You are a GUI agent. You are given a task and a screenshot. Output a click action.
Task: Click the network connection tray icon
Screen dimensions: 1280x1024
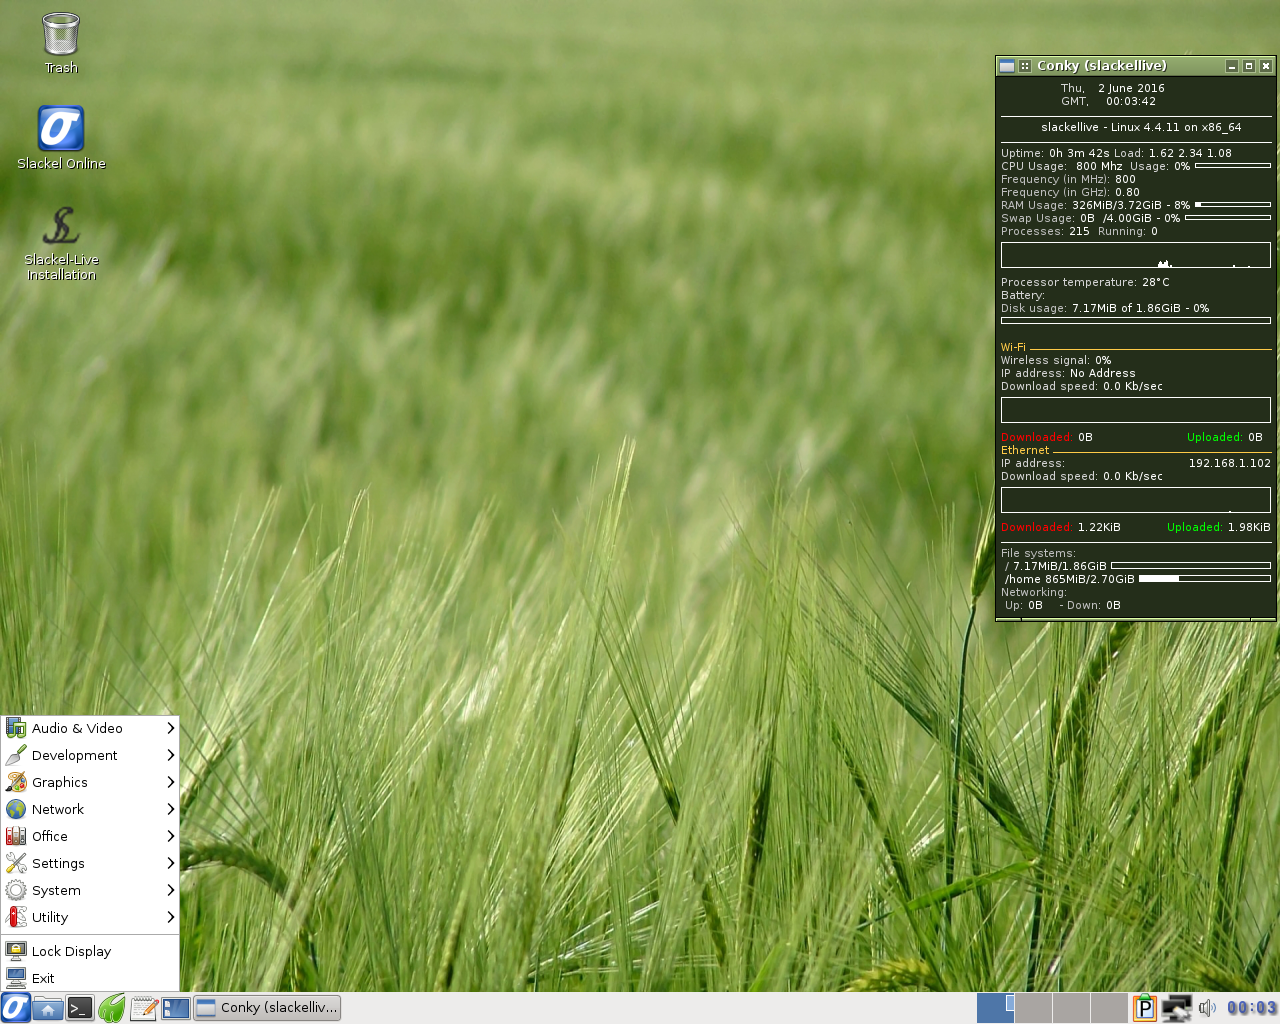(x=1176, y=1008)
